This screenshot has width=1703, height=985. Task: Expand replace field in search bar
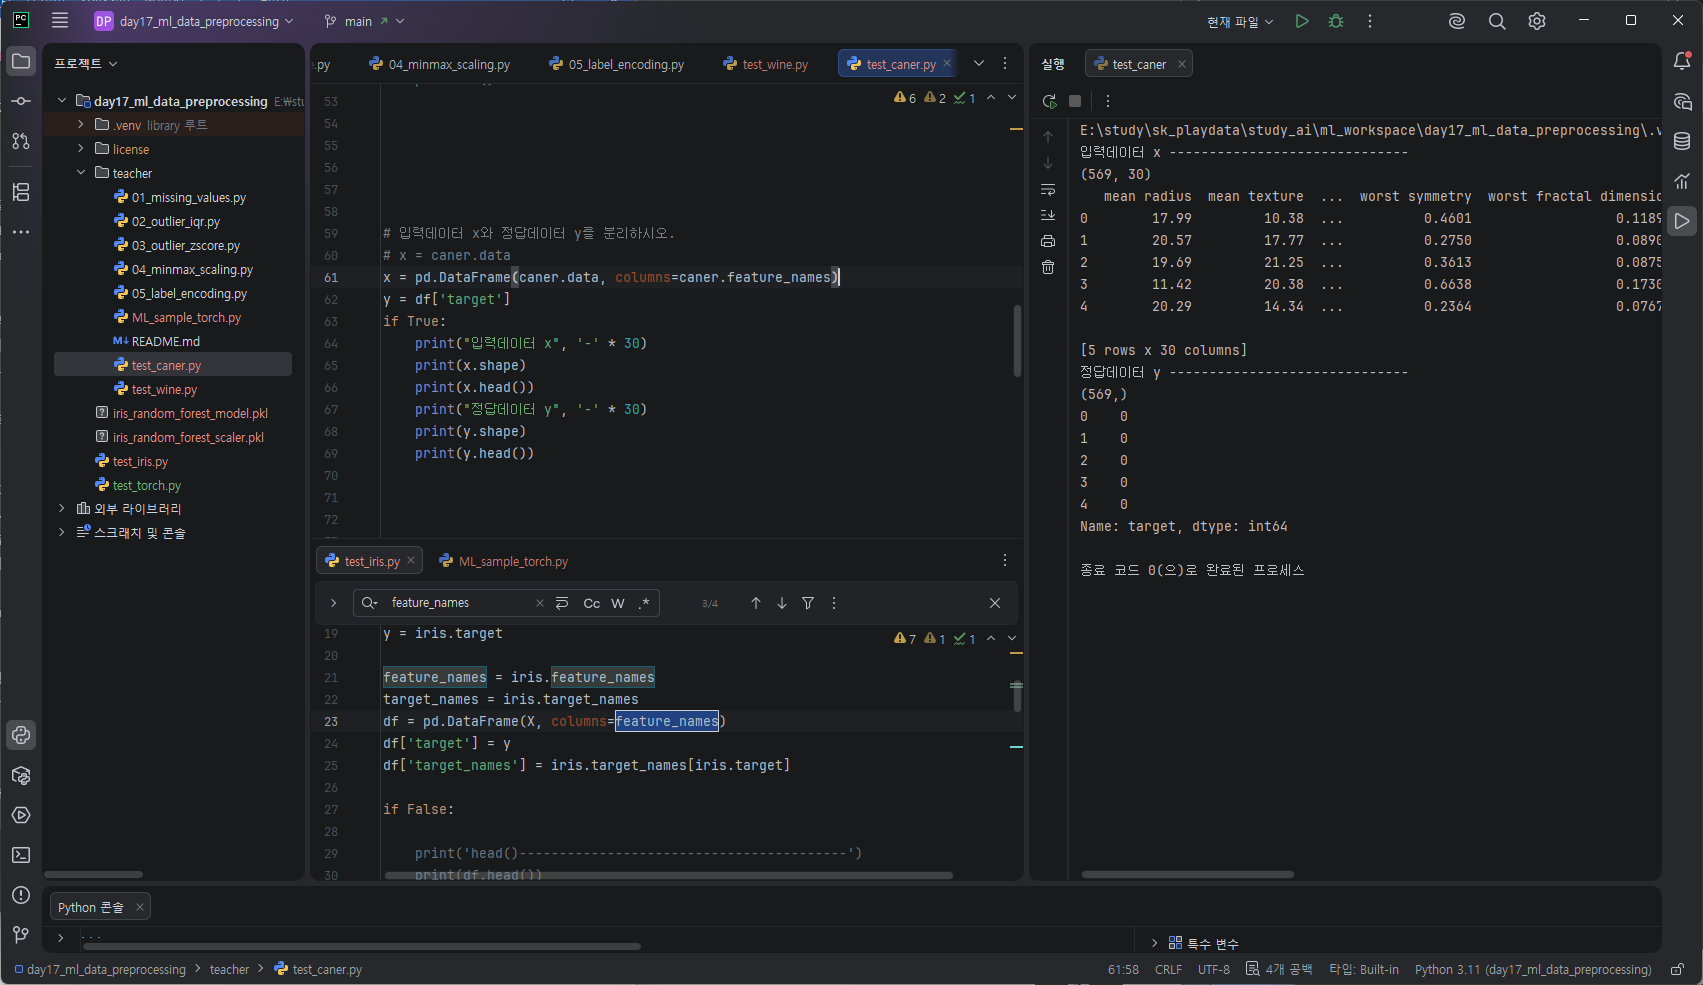coord(334,603)
